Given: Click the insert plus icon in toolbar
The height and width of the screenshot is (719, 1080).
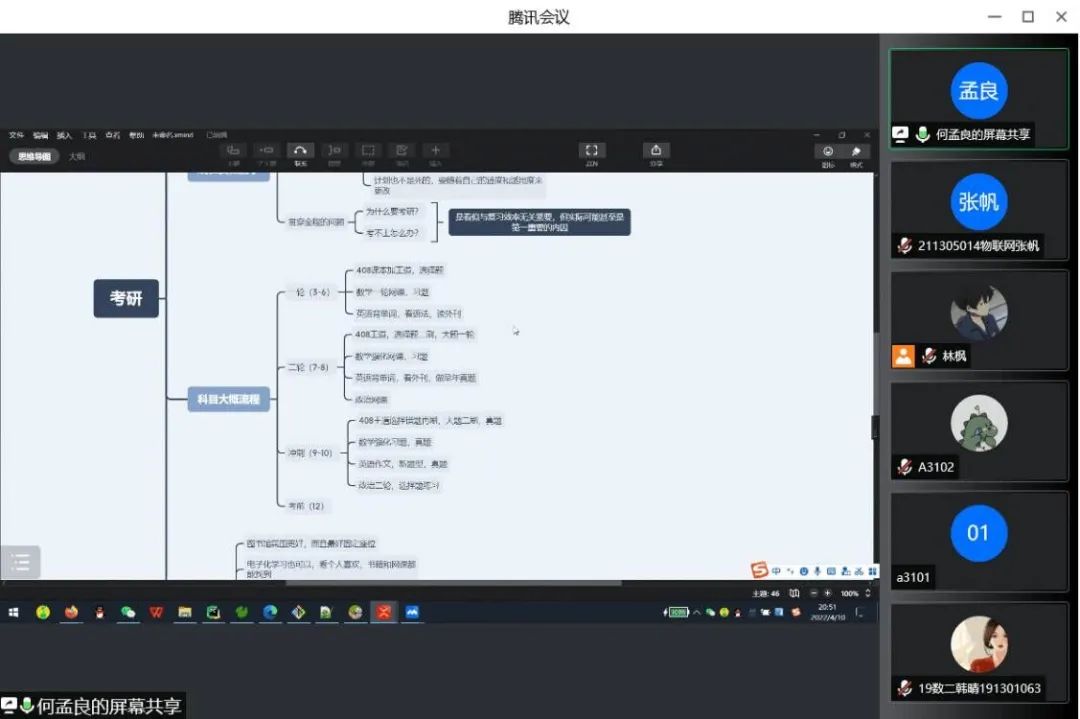Looking at the screenshot, I should [x=435, y=150].
